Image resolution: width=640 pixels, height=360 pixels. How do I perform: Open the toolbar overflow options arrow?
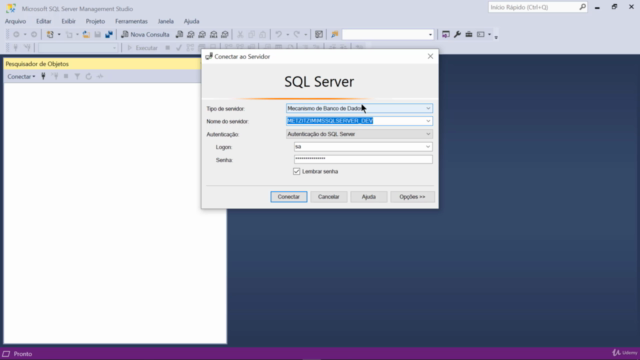496,37
